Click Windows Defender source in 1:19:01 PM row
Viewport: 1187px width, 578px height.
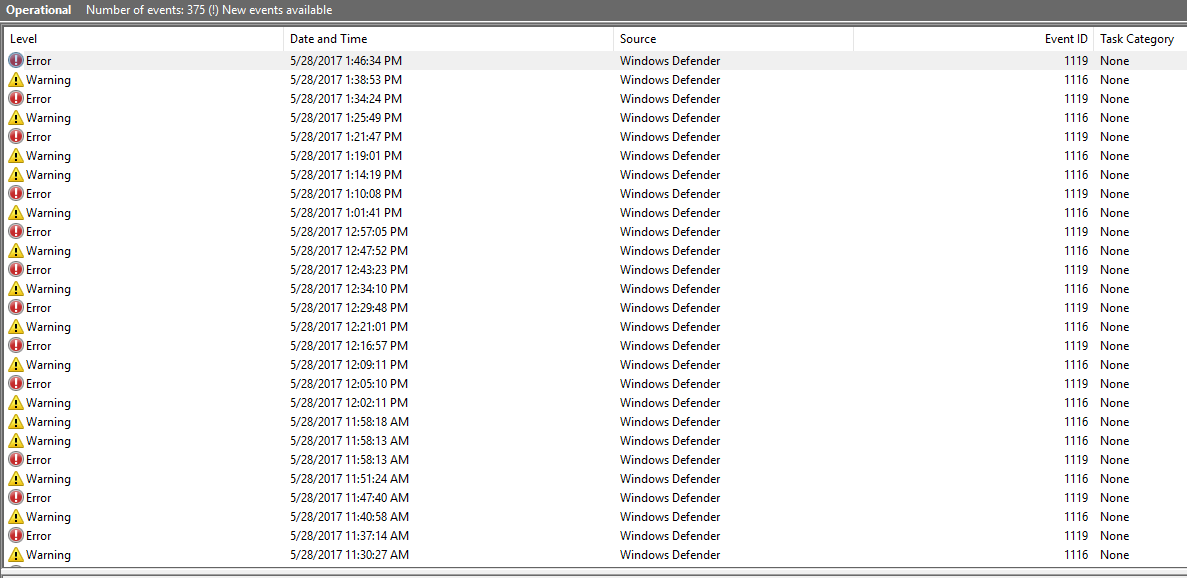[x=670, y=155]
